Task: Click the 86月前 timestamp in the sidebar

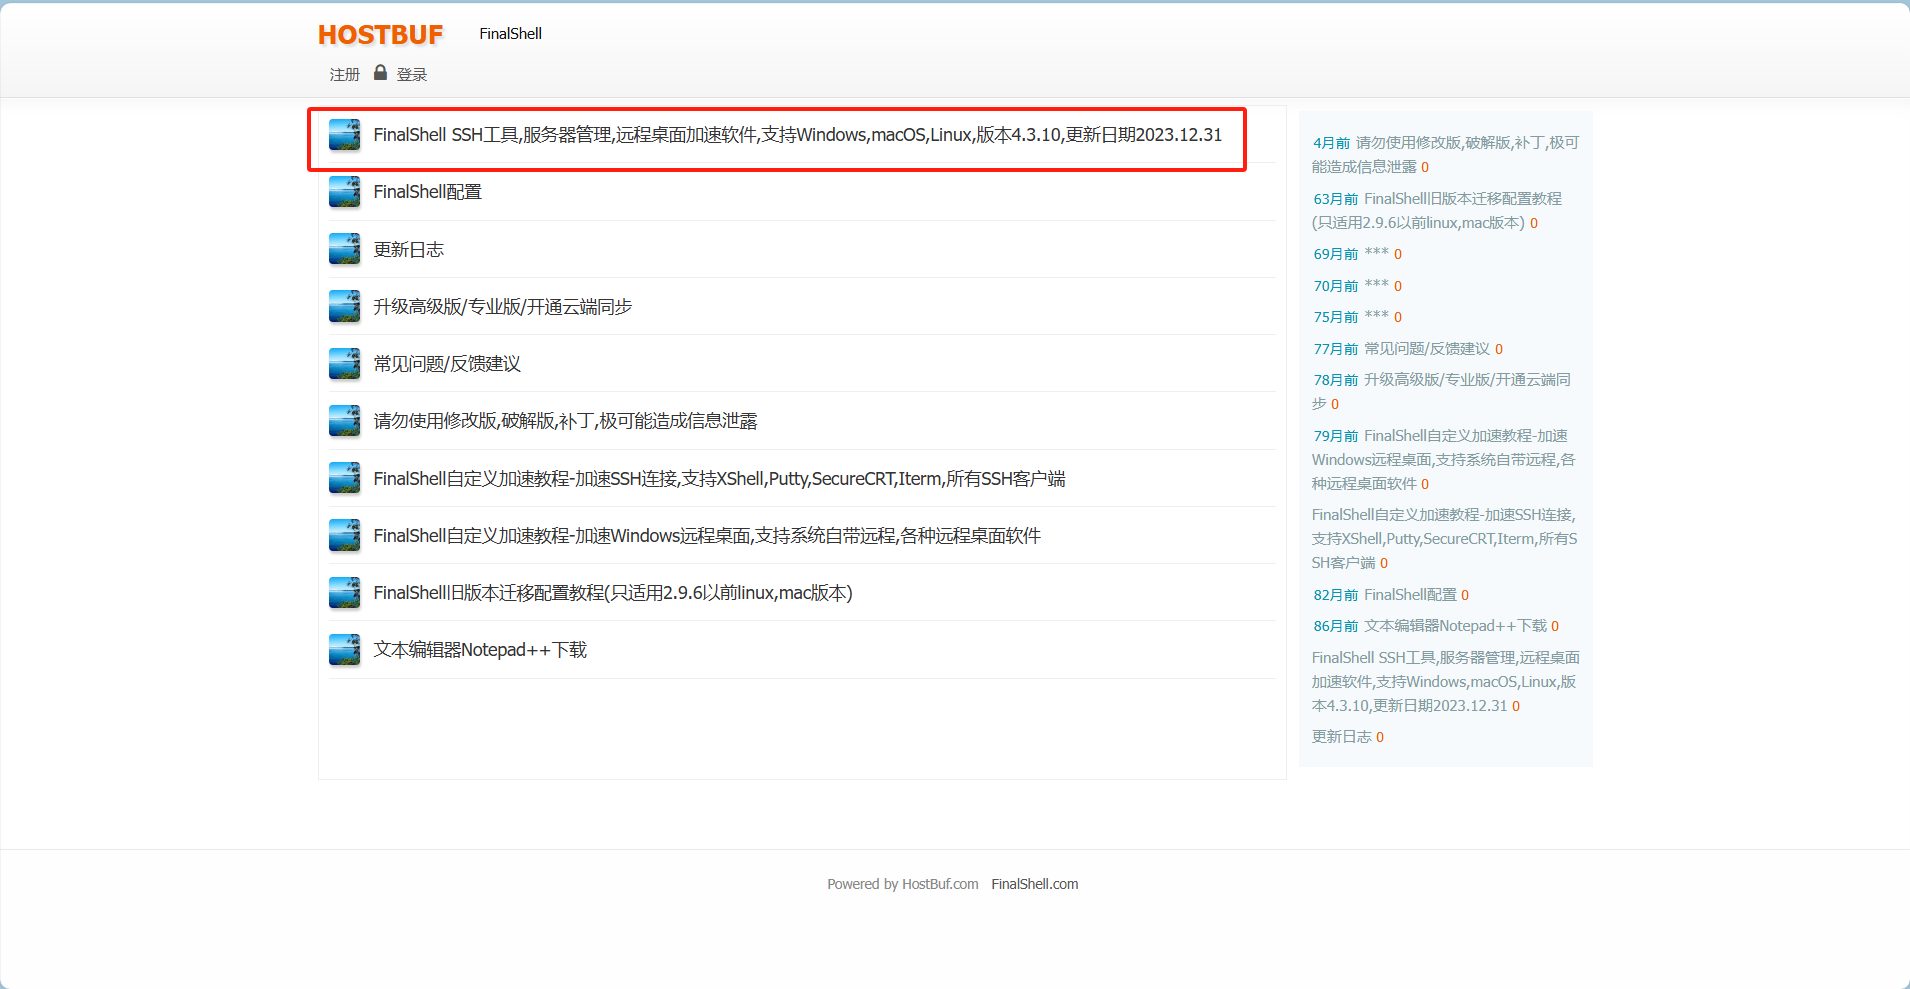Action: pos(1336,626)
